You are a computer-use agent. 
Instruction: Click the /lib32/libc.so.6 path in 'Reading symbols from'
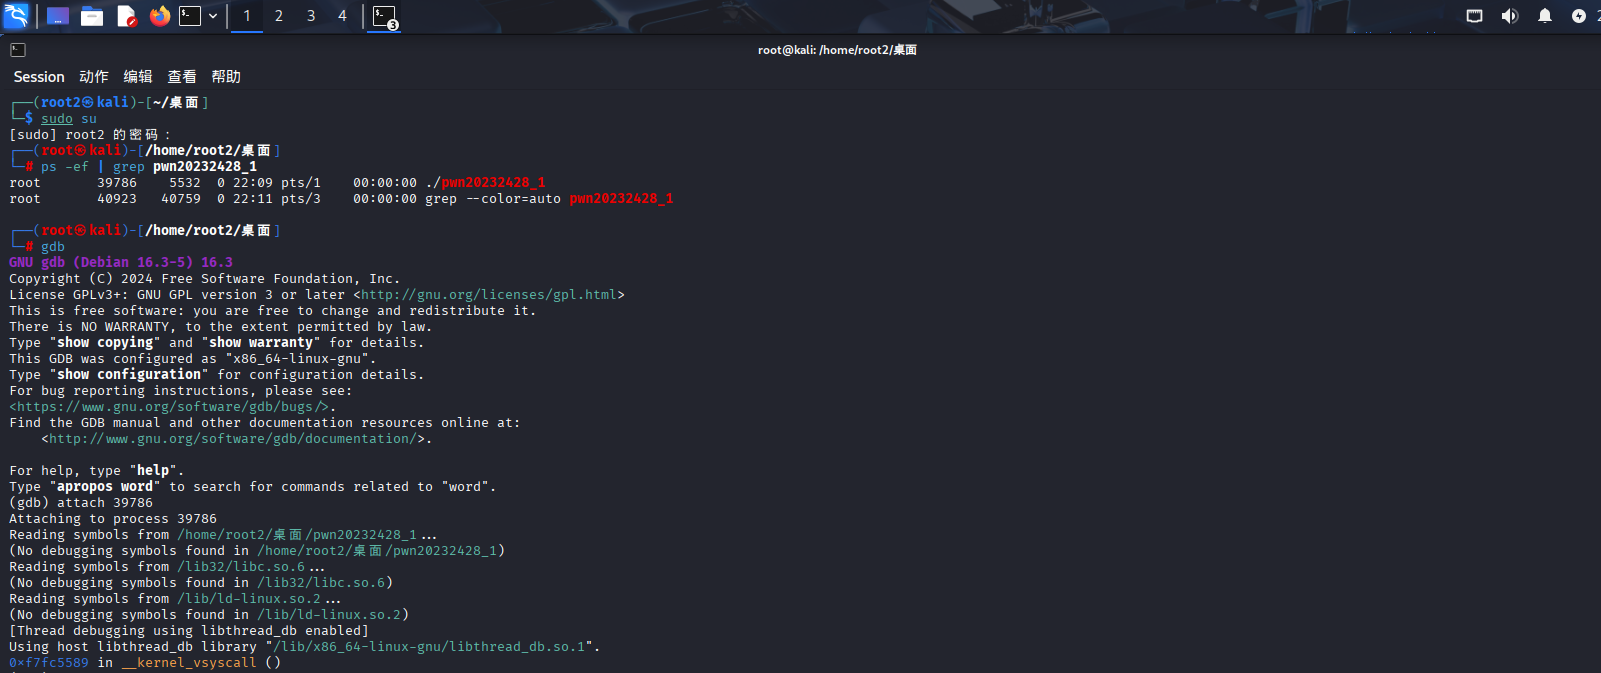pos(241,567)
